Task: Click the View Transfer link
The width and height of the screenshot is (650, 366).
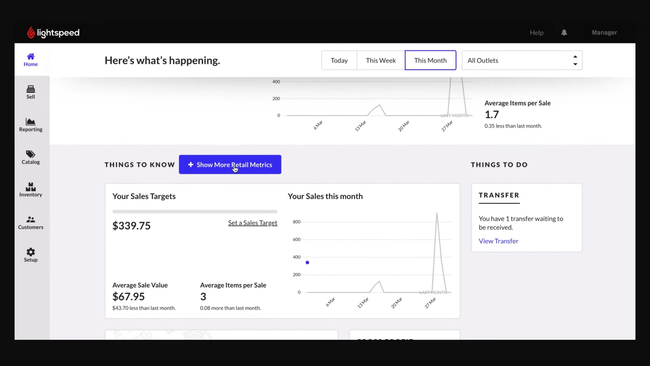Action: [x=498, y=241]
